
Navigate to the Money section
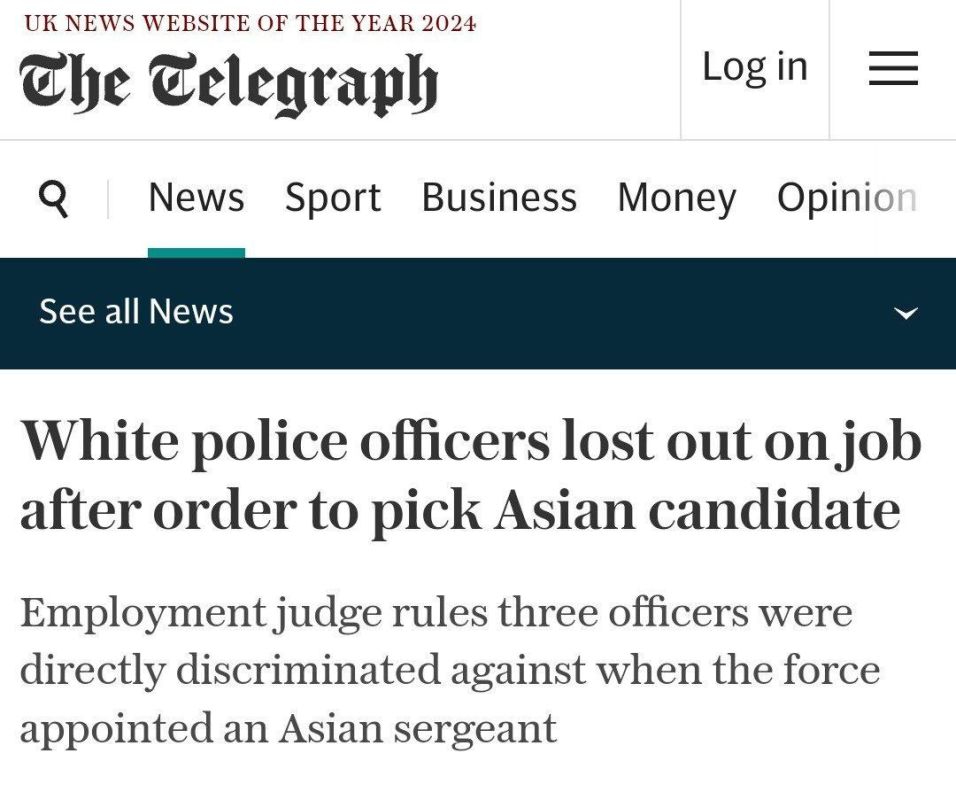coord(676,198)
